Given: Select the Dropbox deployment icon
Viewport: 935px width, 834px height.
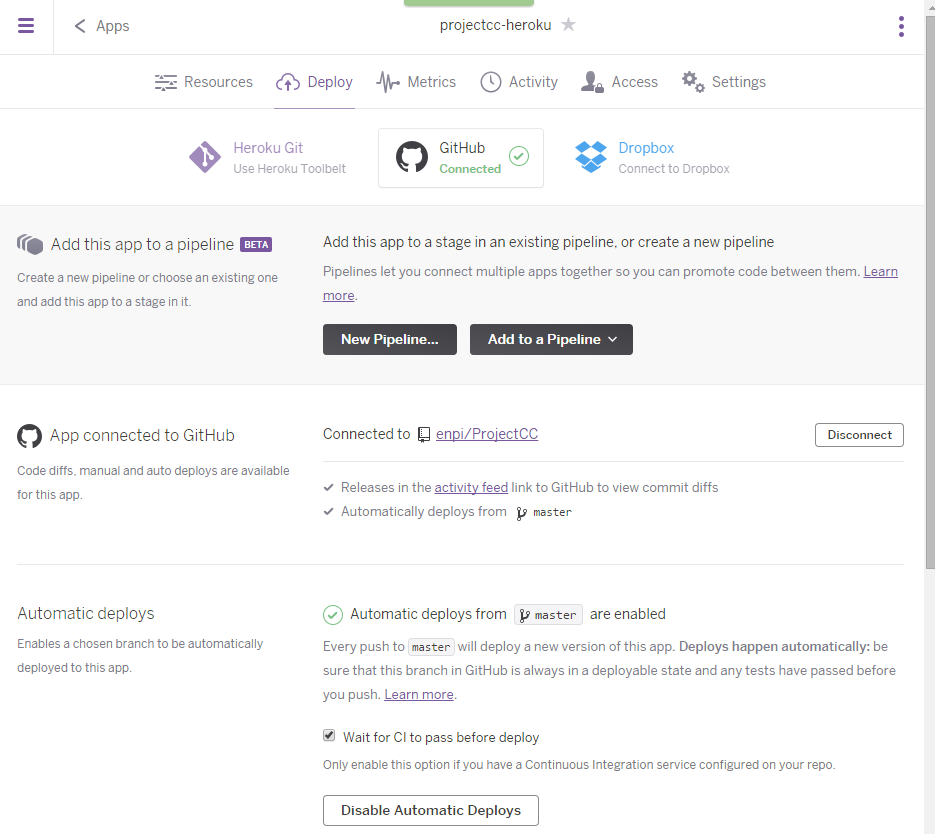Looking at the screenshot, I should click(x=591, y=156).
